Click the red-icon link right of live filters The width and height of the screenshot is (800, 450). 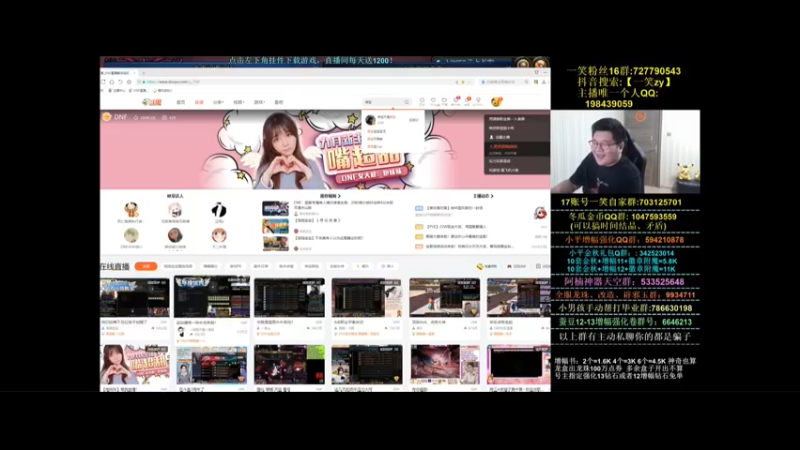516,266
